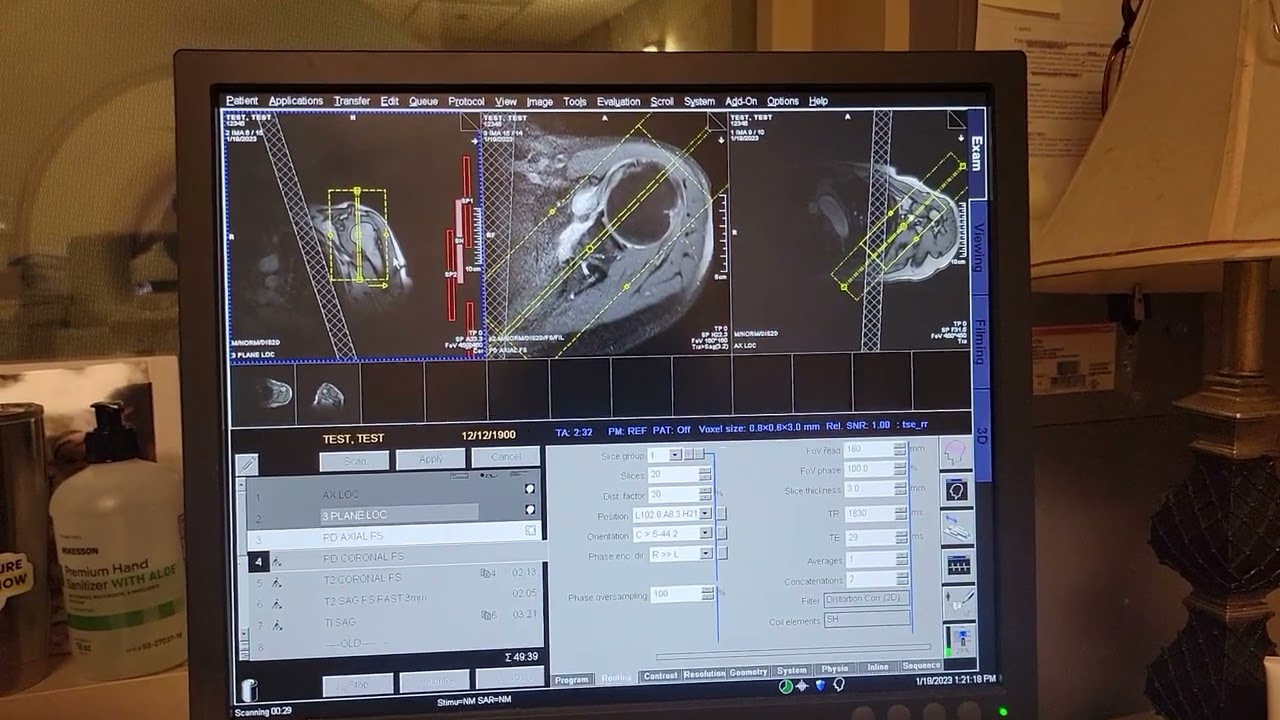Click the corner fold icon of first image segment

(470, 122)
